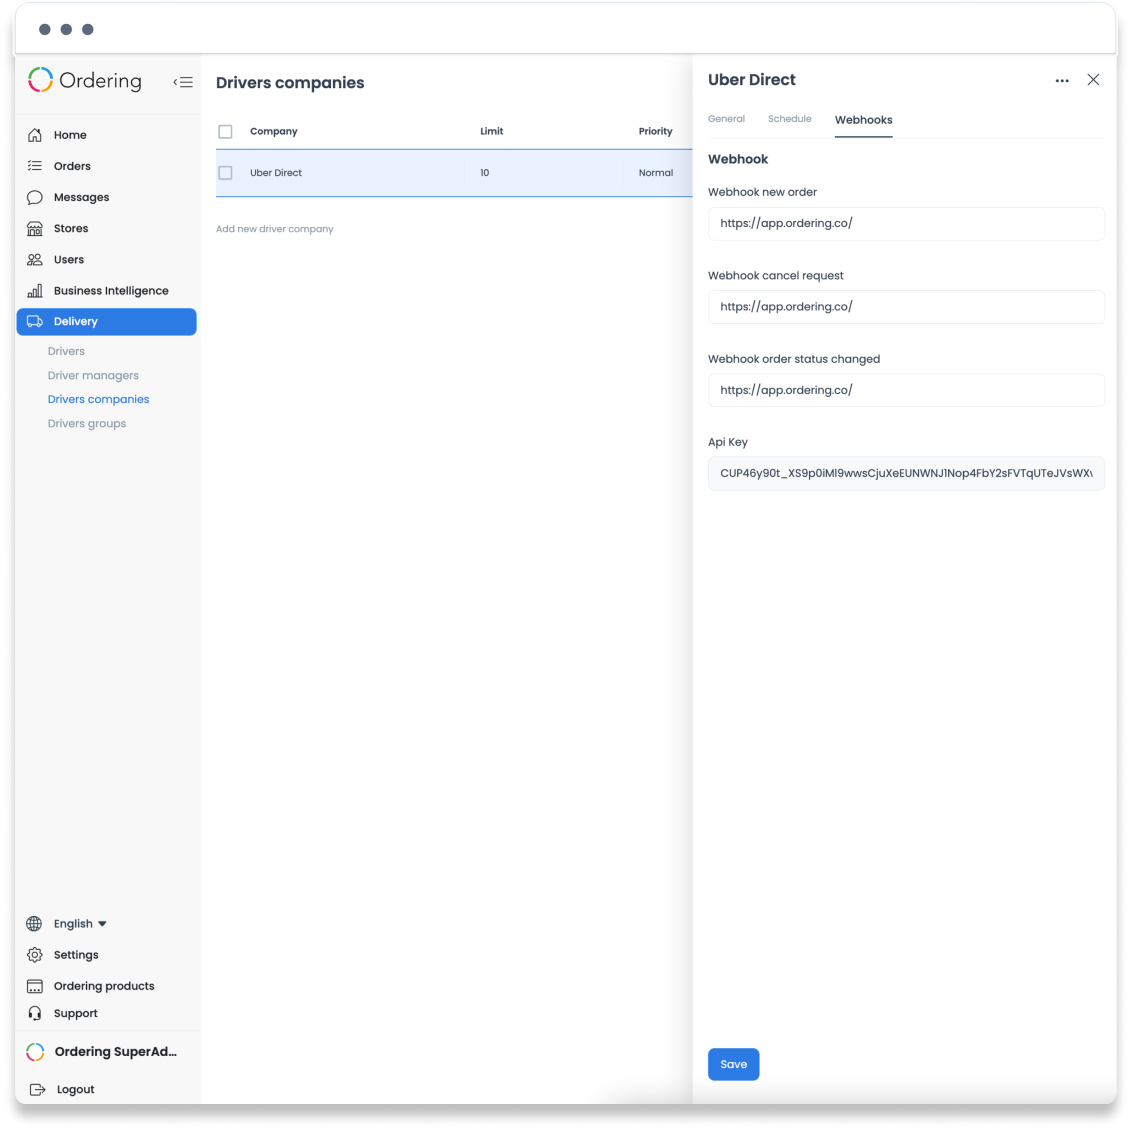1131x1128 pixels.
Task: Log out of the dashboard
Action: point(76,1089)
